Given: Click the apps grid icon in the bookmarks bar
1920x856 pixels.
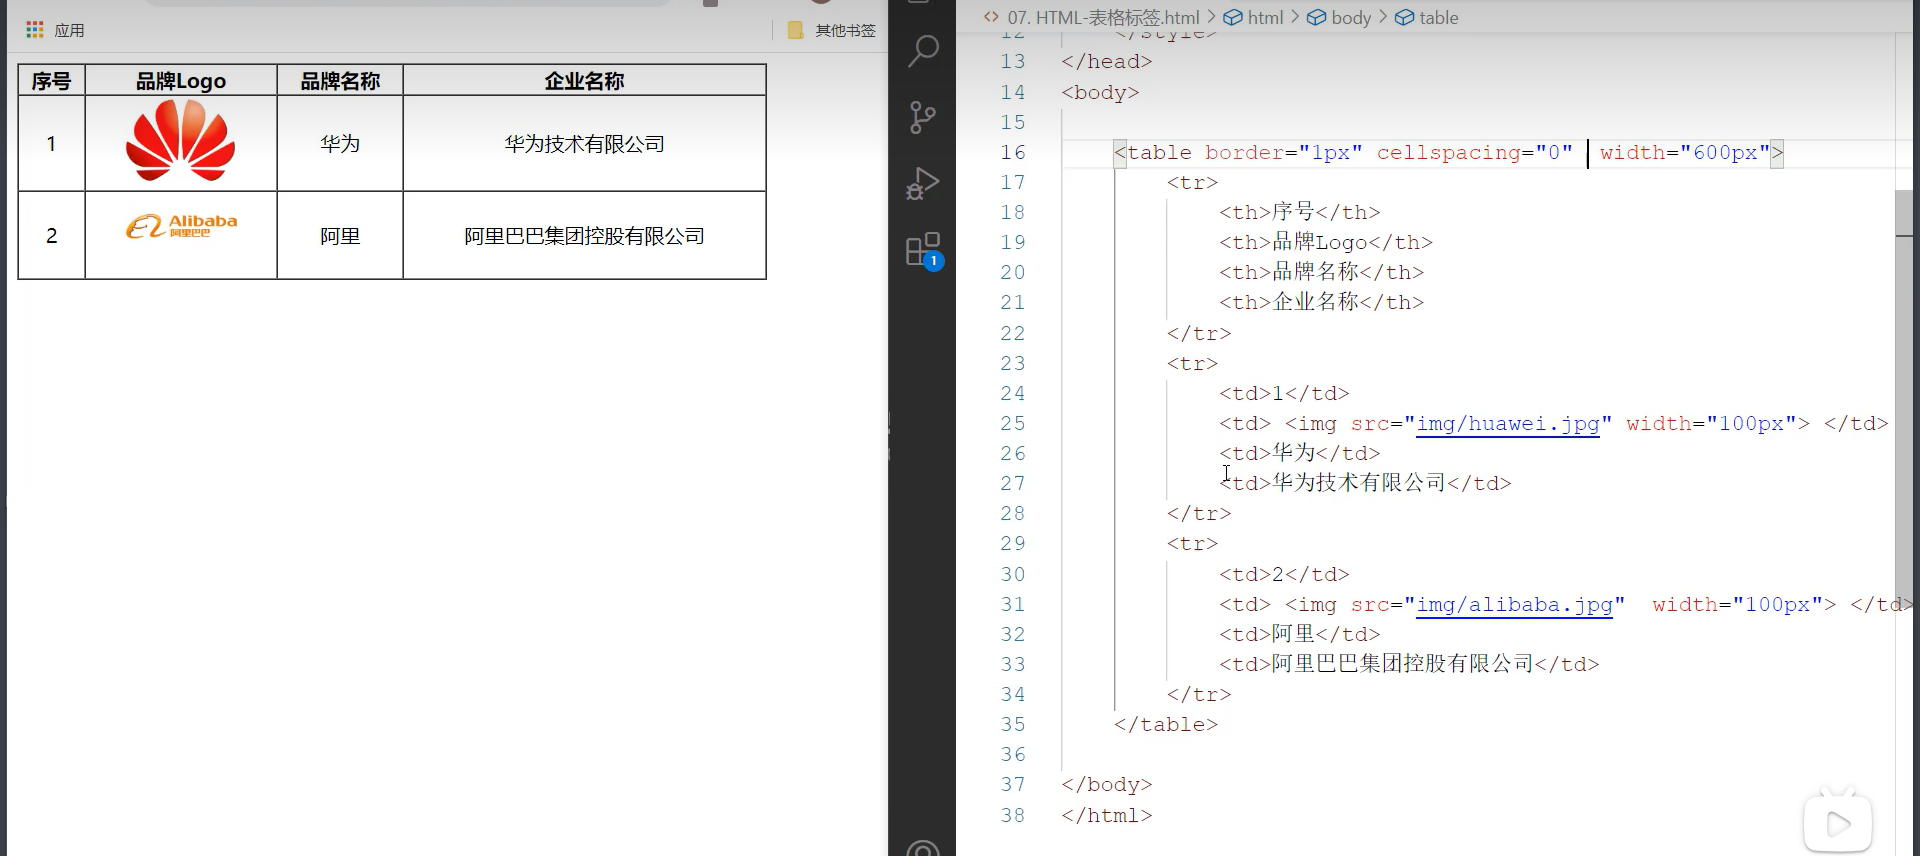Looking at the screenshot, I should coord(35,30).
